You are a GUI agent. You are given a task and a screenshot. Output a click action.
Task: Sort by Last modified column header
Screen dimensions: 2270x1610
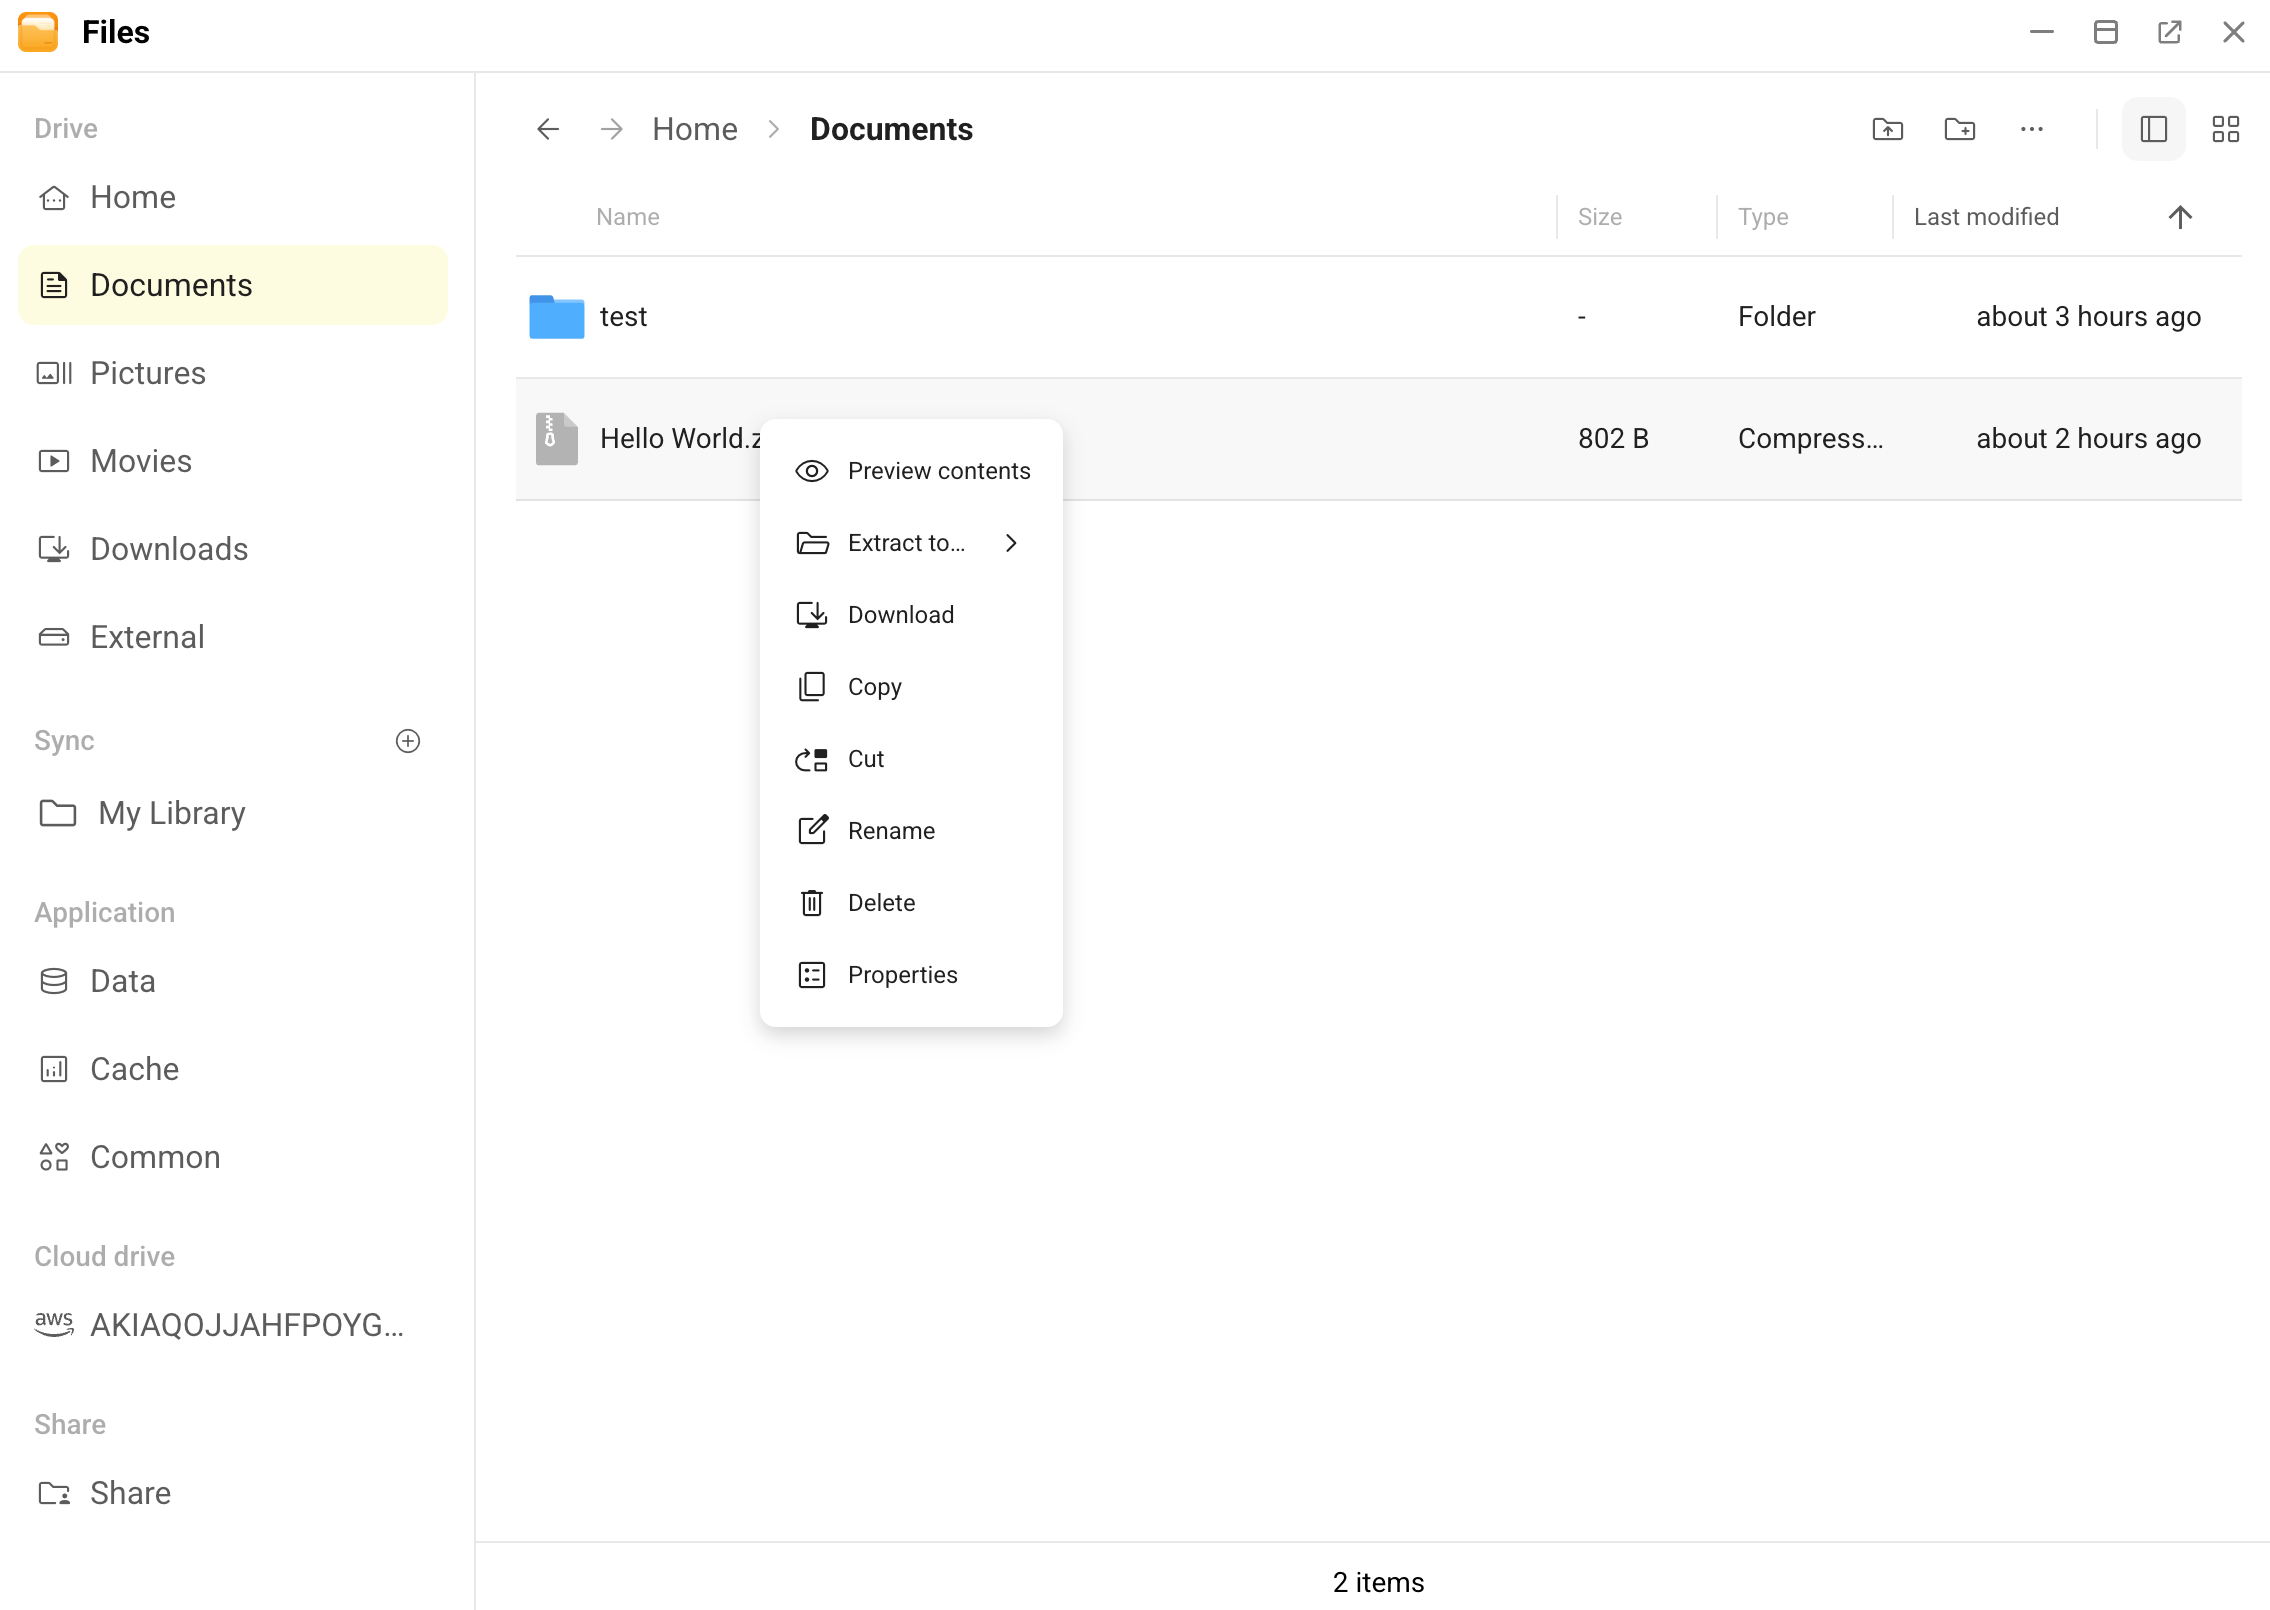(1986, 217)
